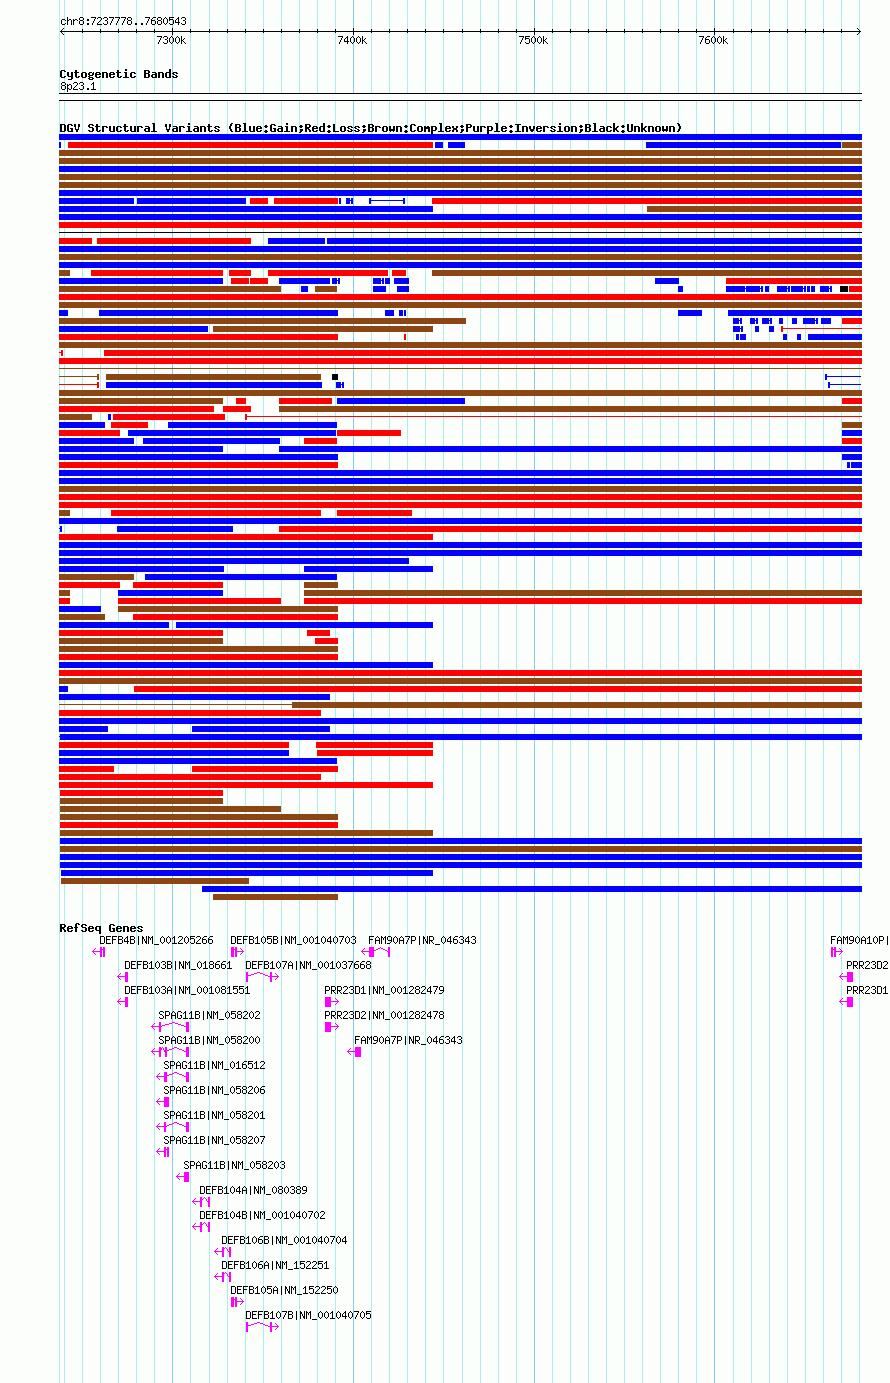
Task: Select label DEFB105B|NM_001040703
Action: [x=293, y=940]
